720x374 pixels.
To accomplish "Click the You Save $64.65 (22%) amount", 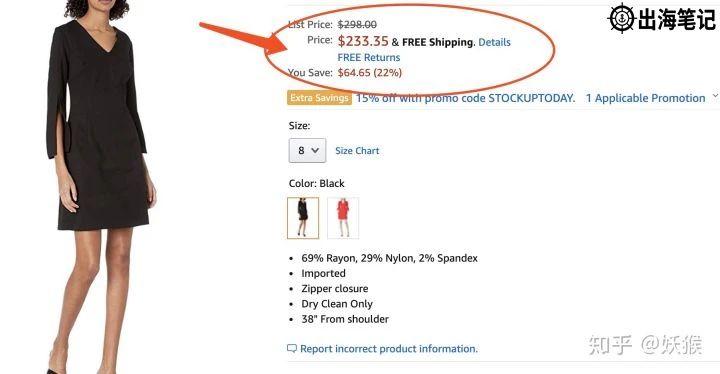I will pyautogui.click(x=370, y=73).
